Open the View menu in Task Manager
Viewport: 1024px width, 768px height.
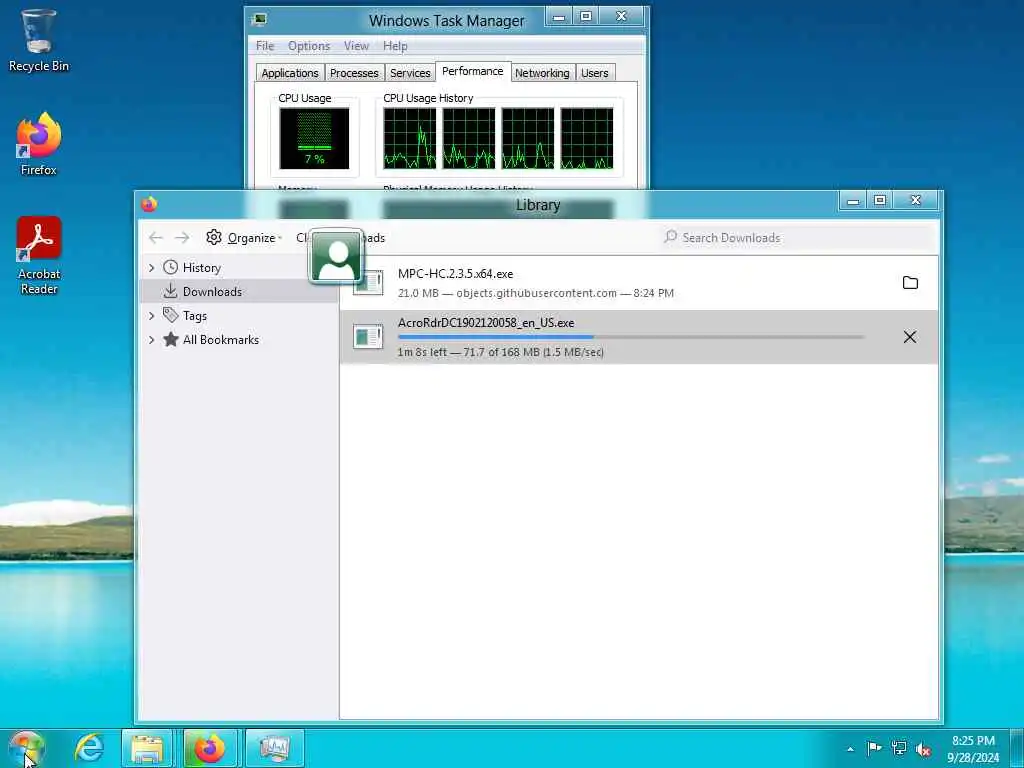(x=356, y=46)
